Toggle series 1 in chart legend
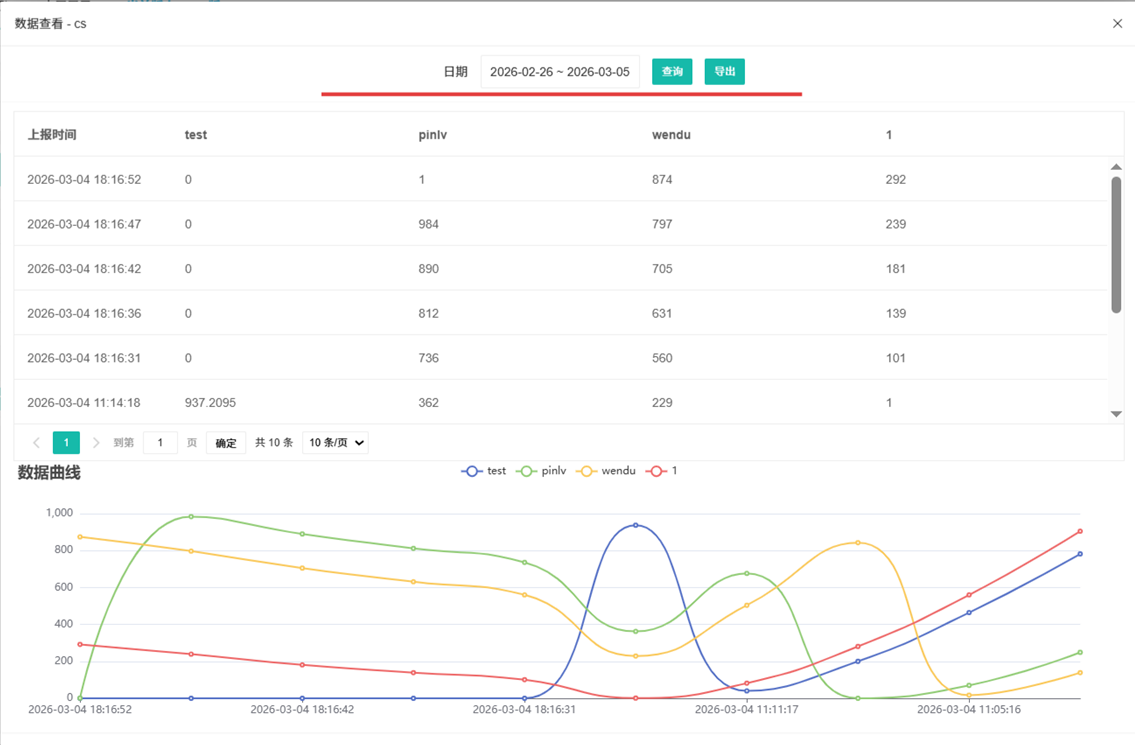 click(662, 471)
